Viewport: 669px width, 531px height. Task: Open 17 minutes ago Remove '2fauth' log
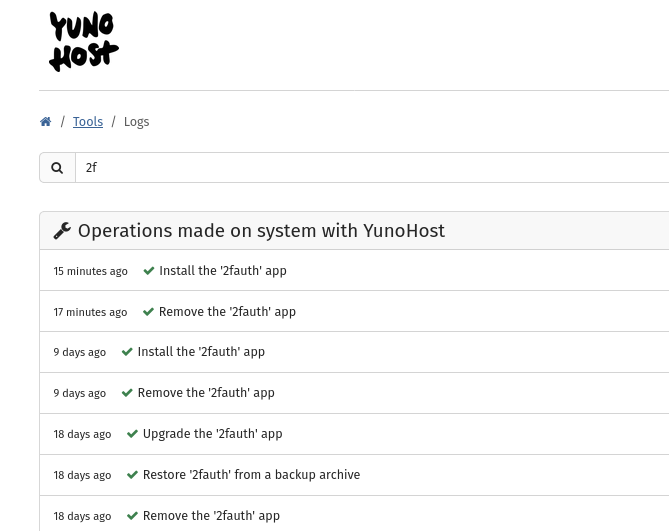354,311
